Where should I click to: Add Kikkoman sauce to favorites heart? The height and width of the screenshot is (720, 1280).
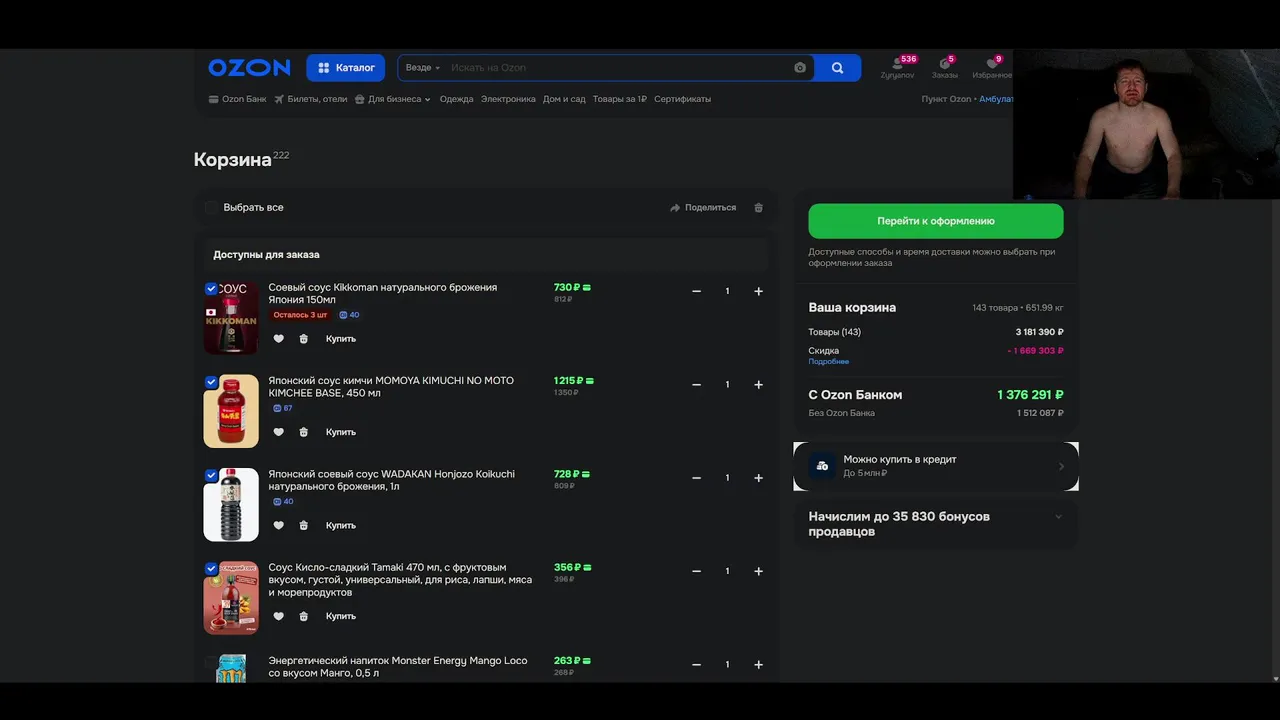279,339
